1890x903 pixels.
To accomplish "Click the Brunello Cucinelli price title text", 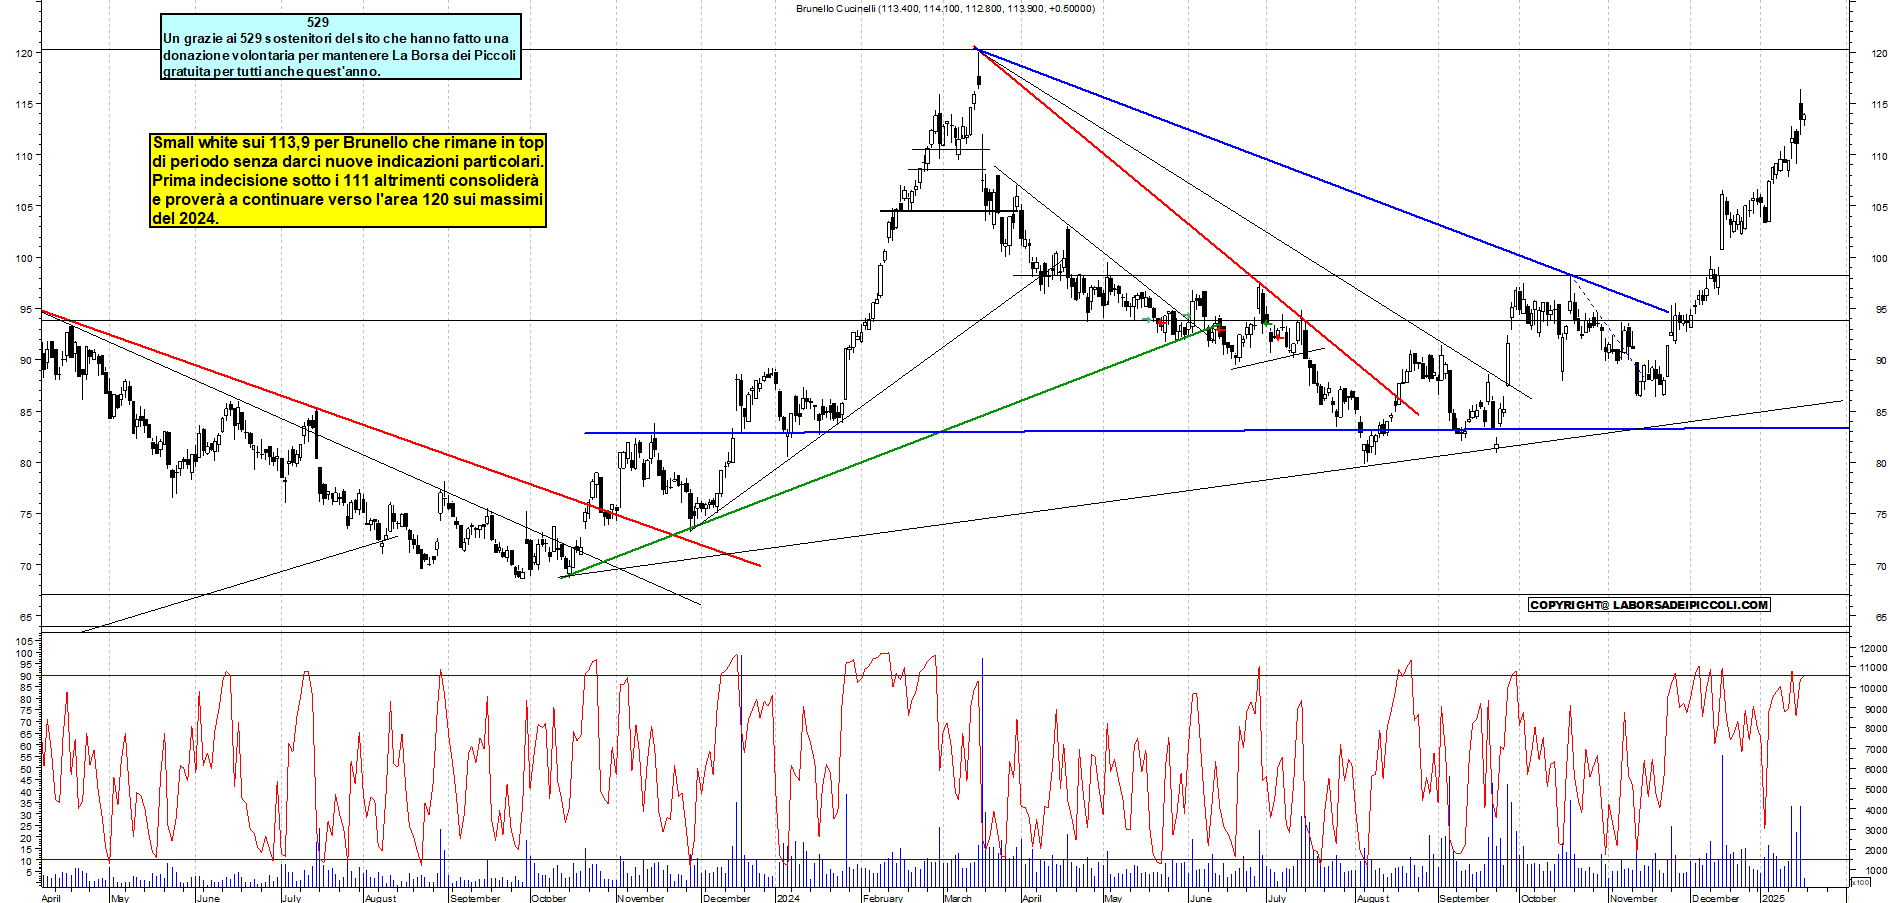I will pos(945,8).
